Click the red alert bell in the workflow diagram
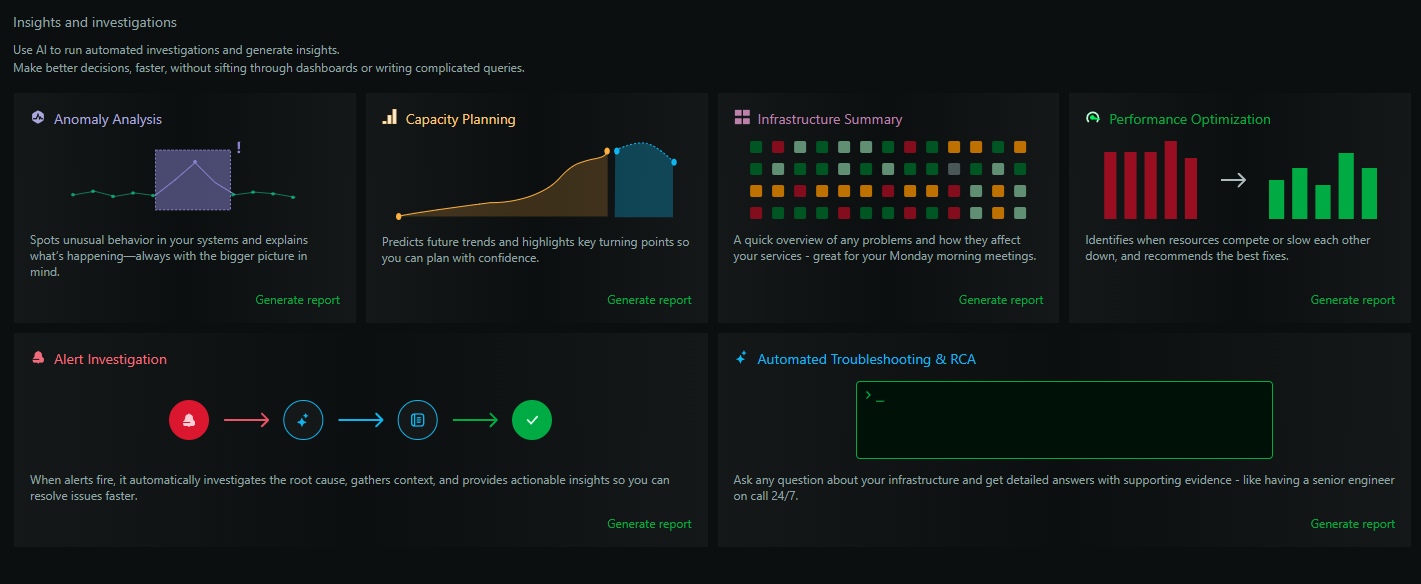 [x=189, y=420]
